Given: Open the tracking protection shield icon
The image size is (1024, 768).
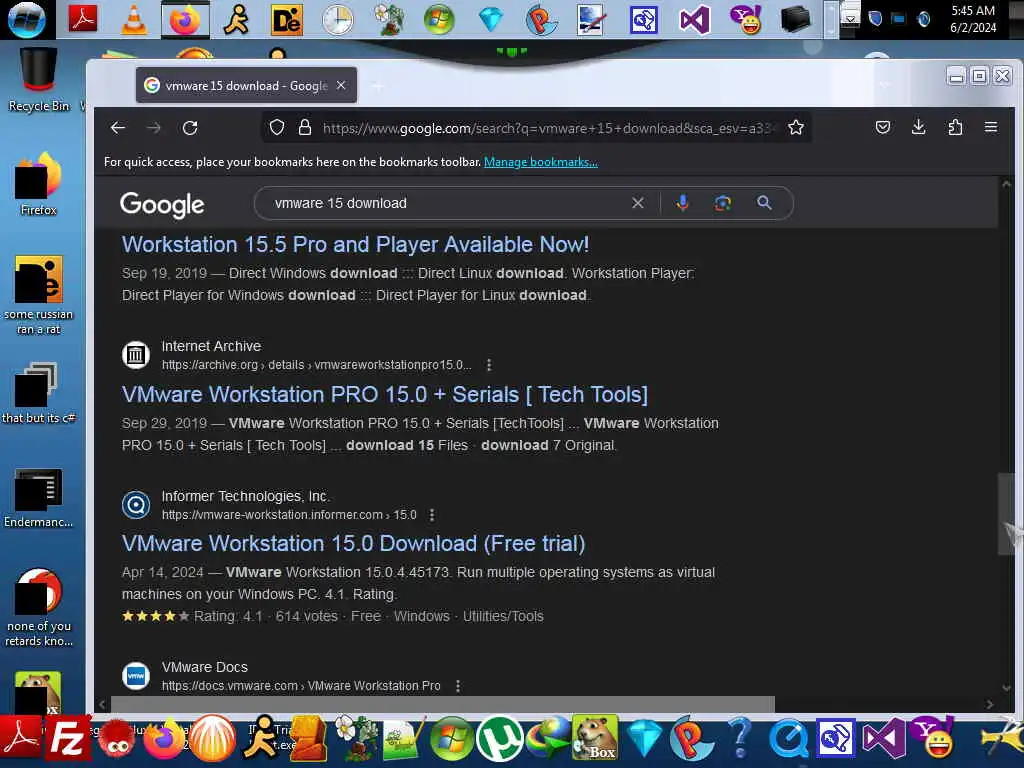Looking at the screenshot, I should (x=277, y=127).
